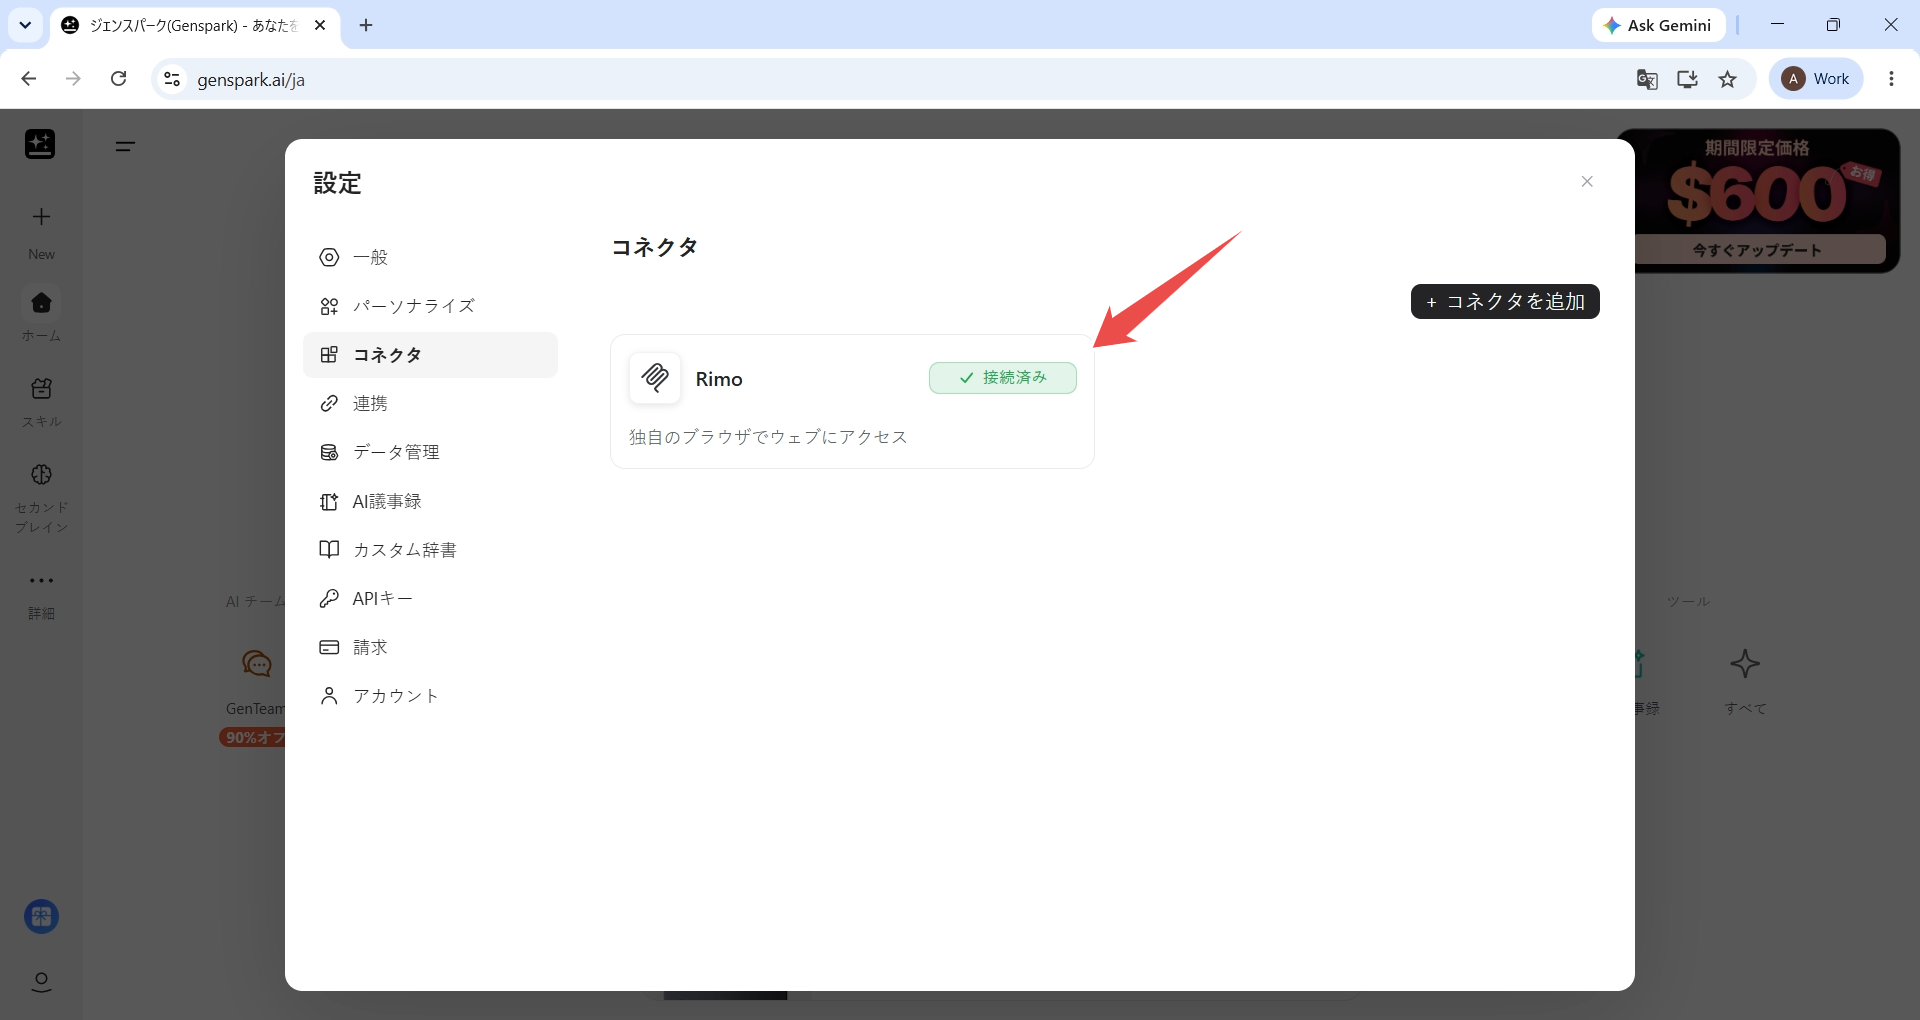Click Rimo description 独自のブラウザでウェブにアクセス
The width and height of the screenshot is (1920, 1020).
point(768,437)
